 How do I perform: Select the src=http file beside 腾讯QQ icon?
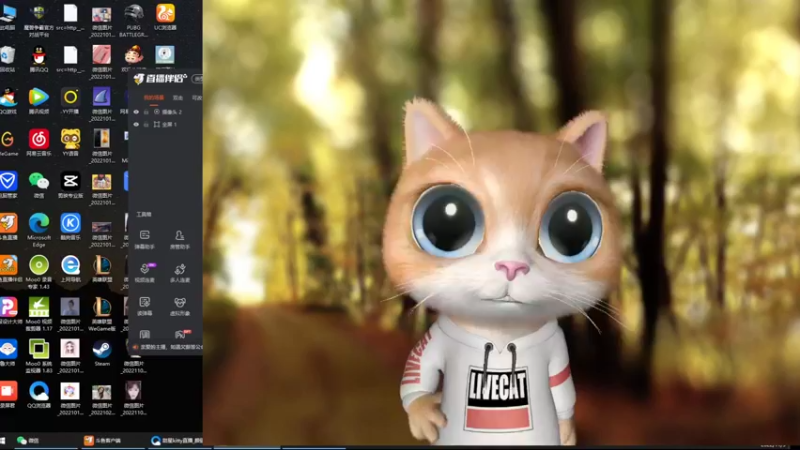70,59
